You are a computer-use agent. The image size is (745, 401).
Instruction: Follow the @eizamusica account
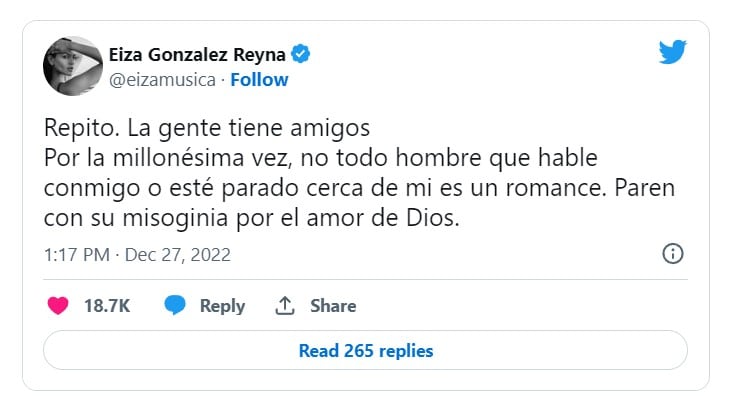pos(259,79)
